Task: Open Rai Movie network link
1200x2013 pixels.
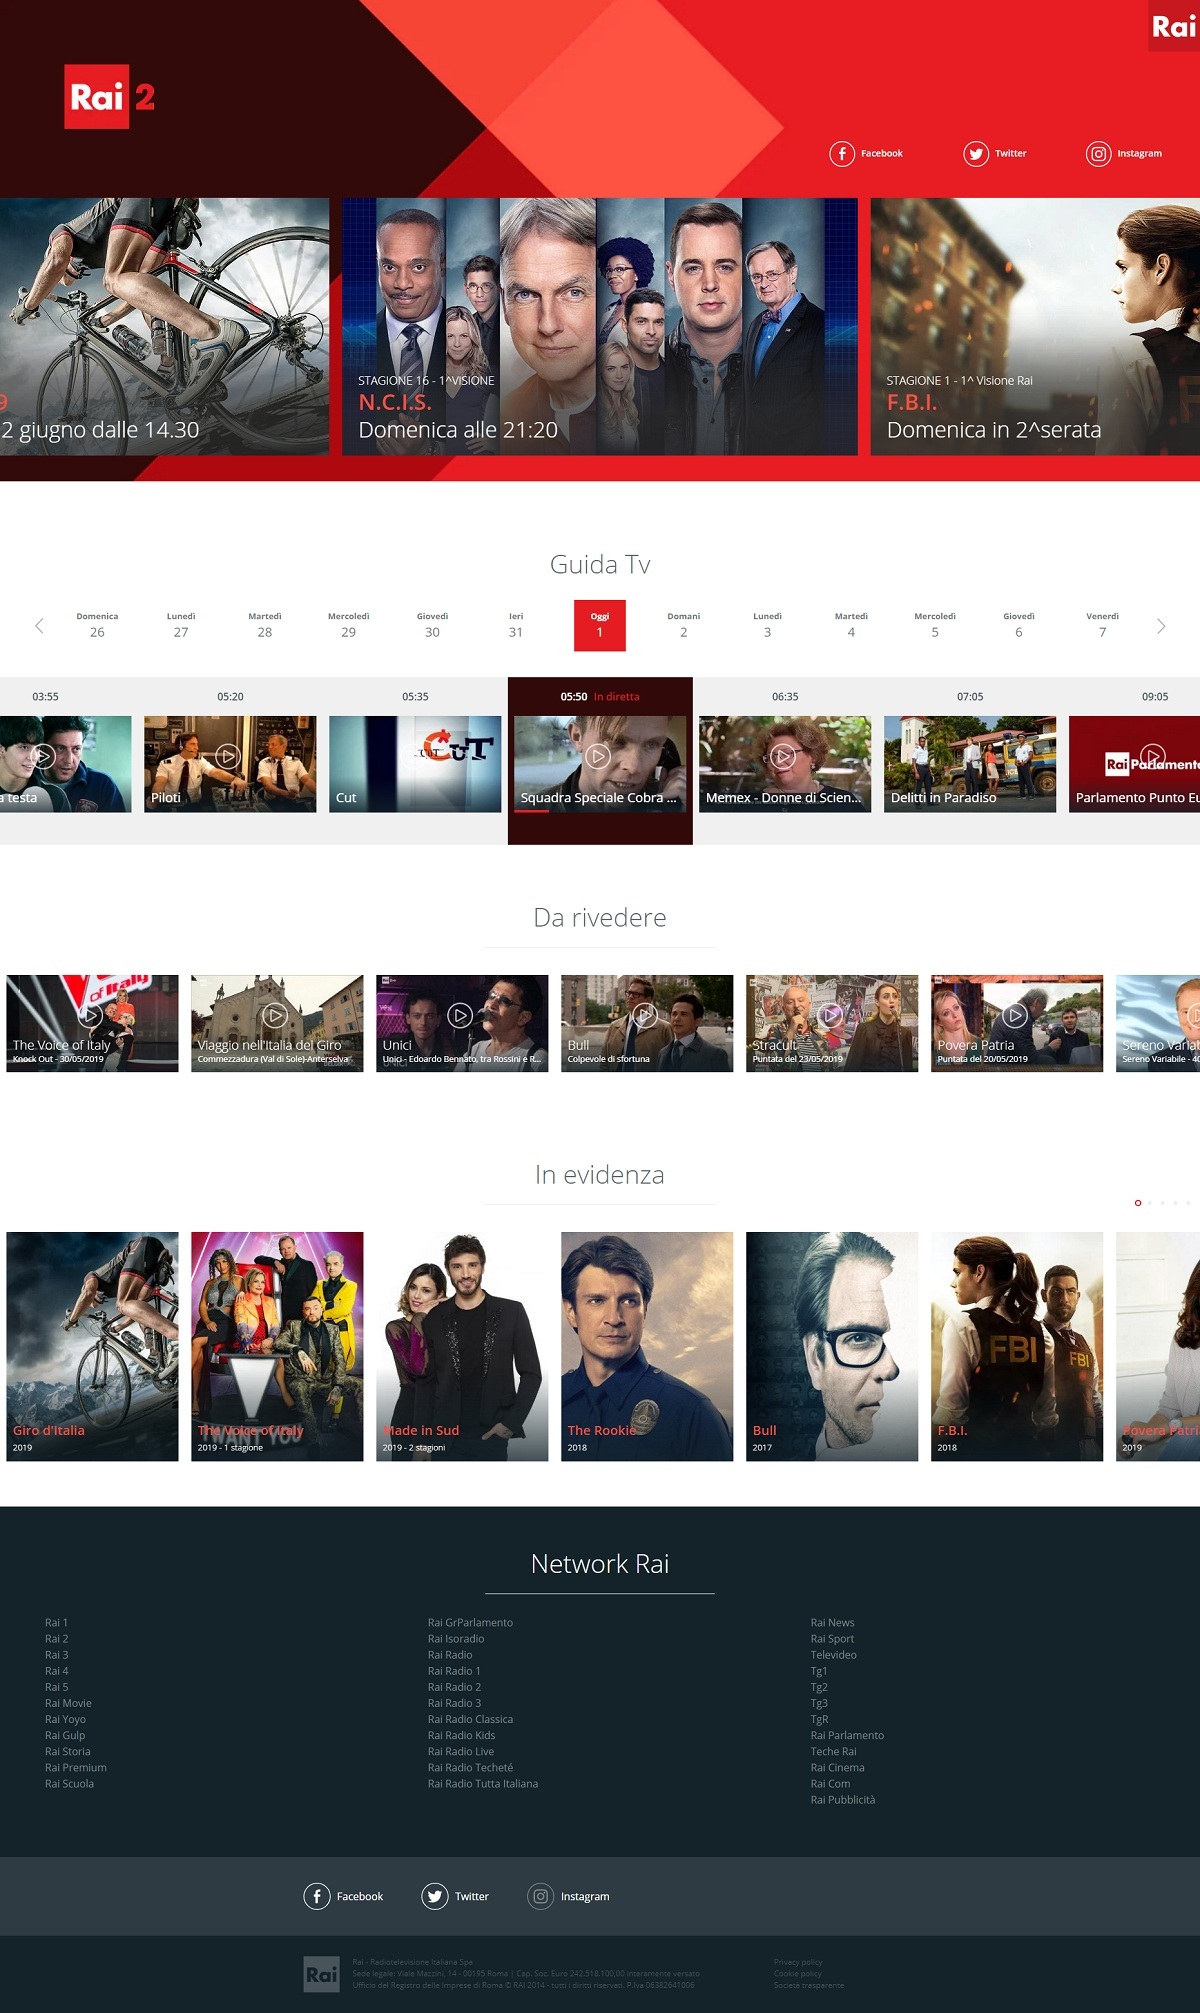Action: (68, 1703)
